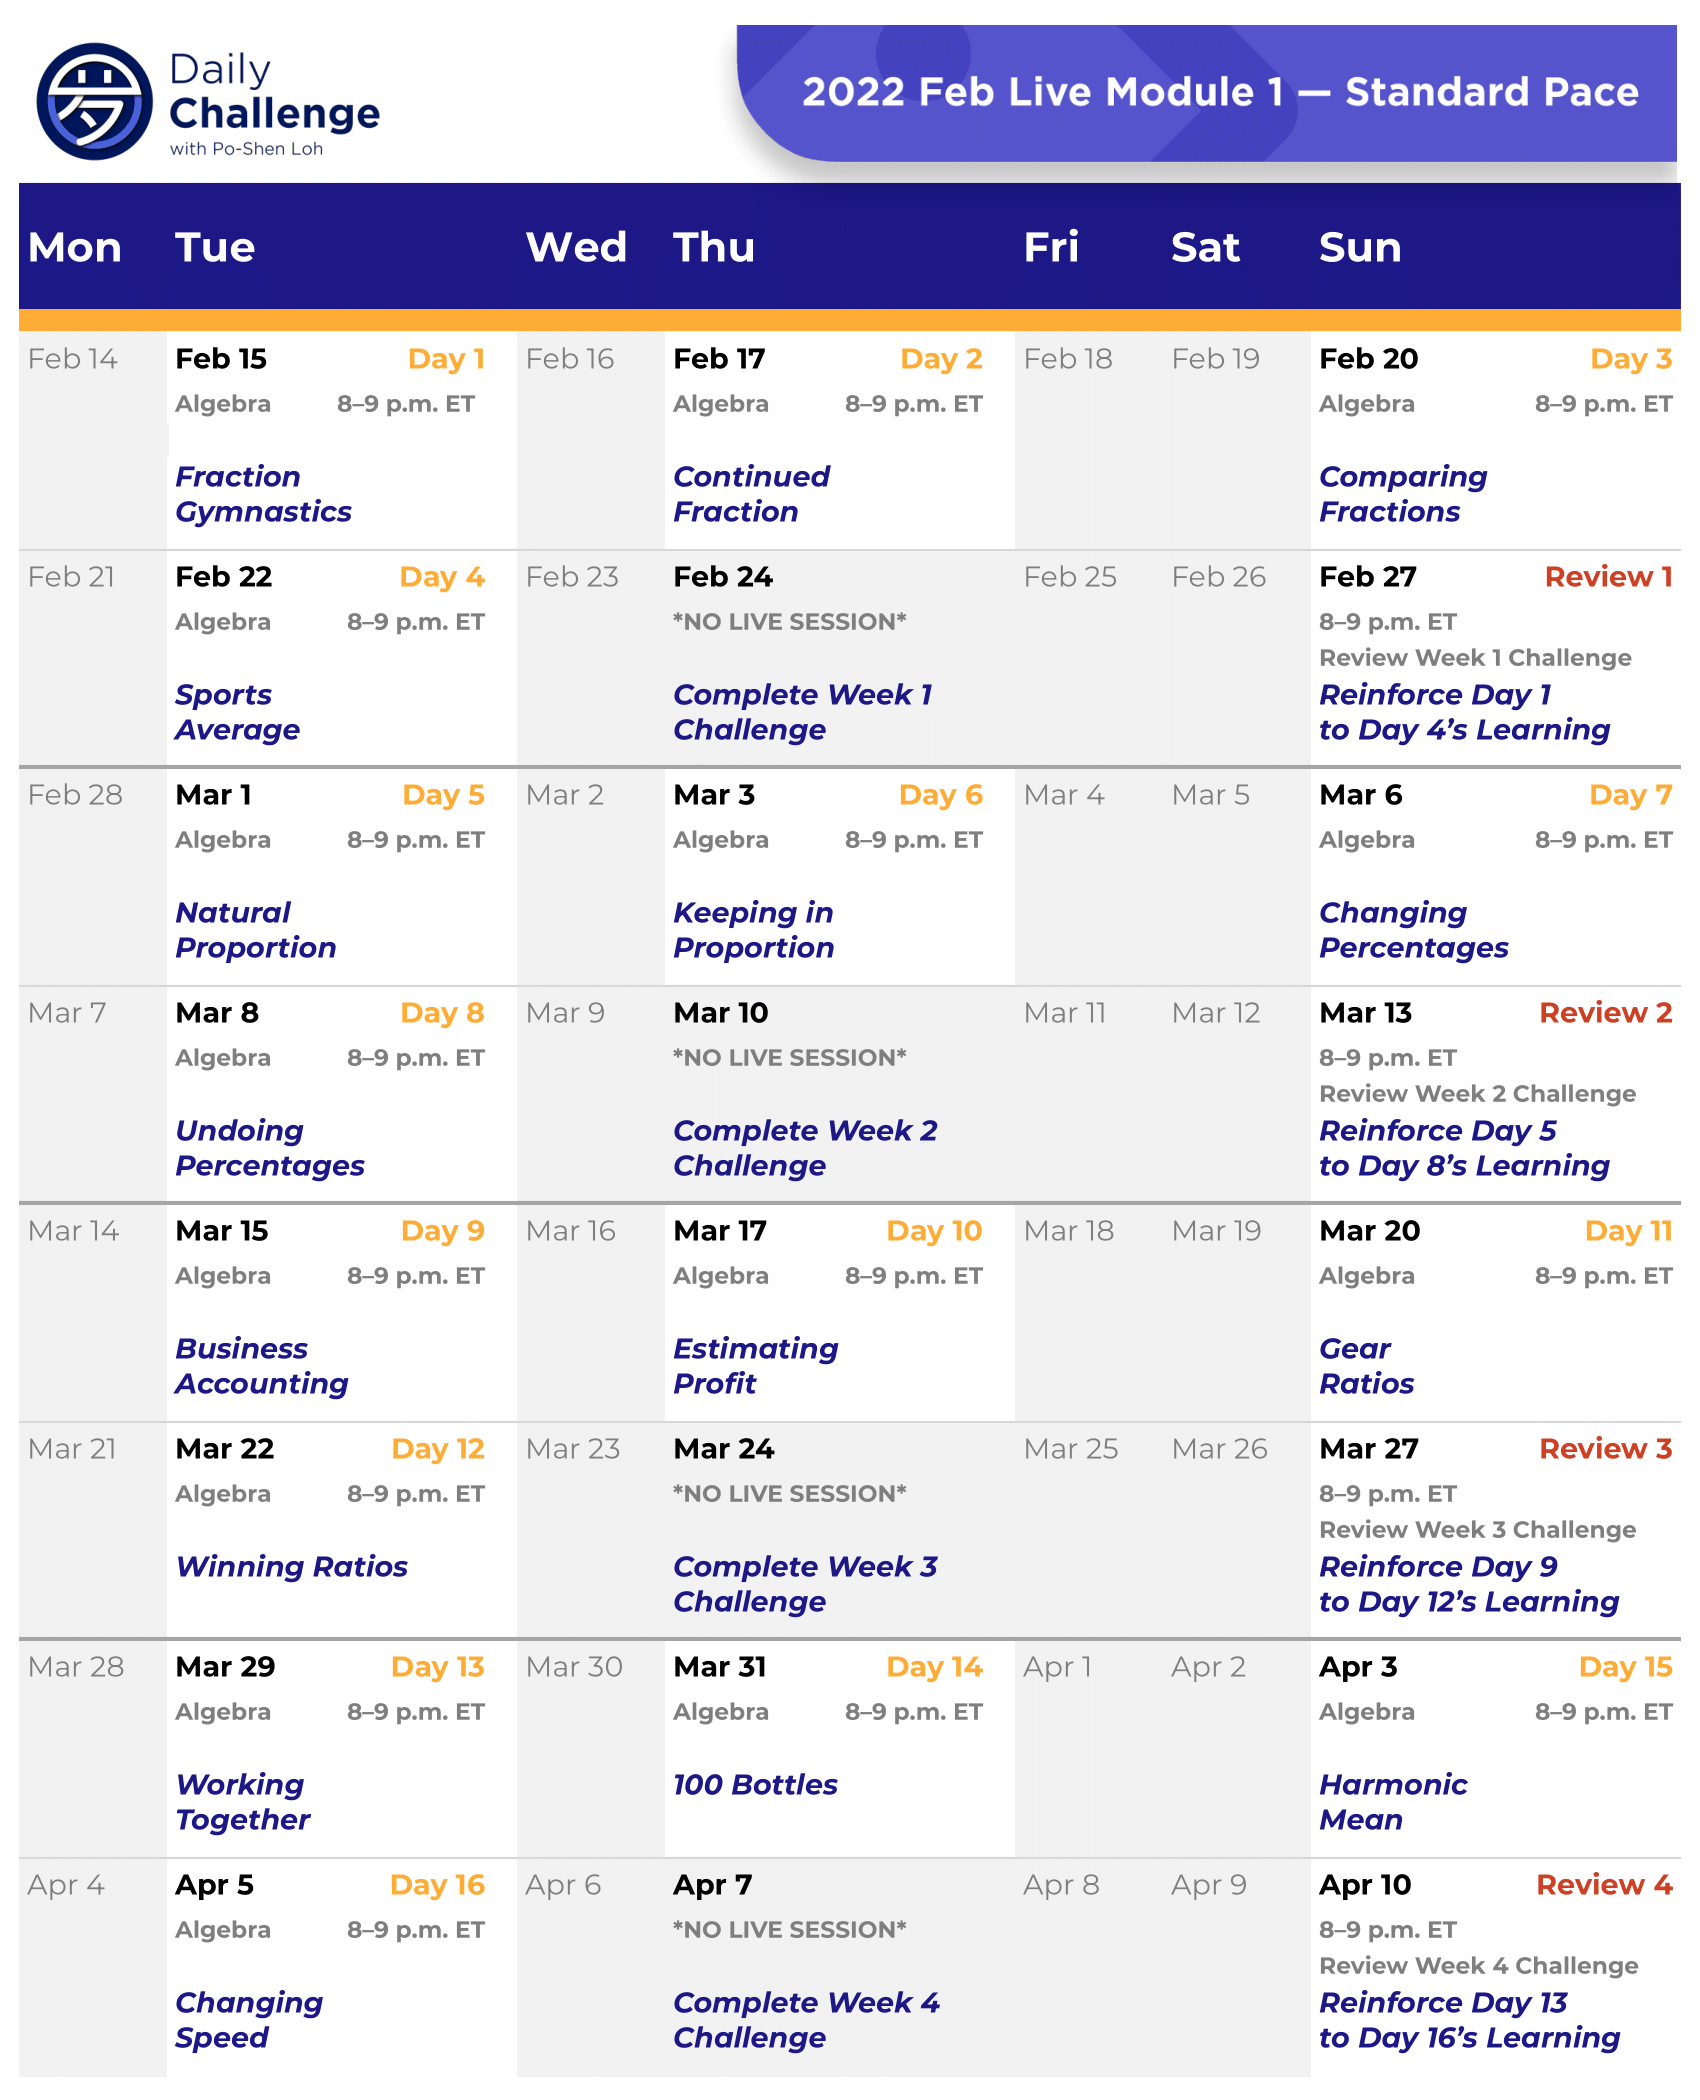The width and height of the screenshot is (1700, 2100).
Task: Click the Tue column header
Action: click(x=215, y=247)
